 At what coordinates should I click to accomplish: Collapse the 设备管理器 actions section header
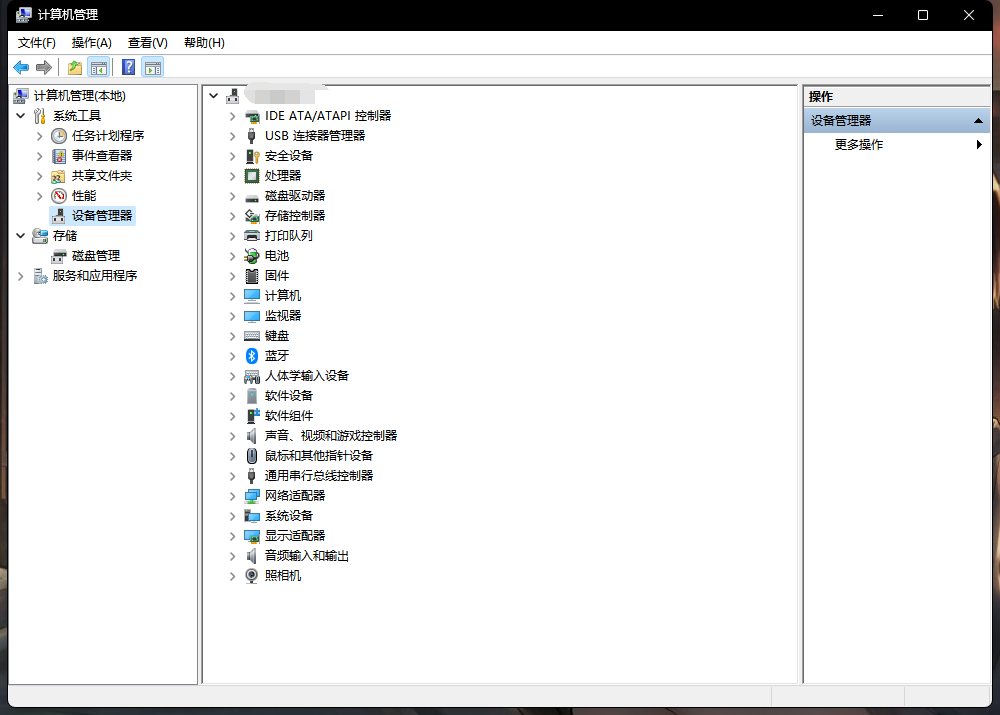coord(979,121)
